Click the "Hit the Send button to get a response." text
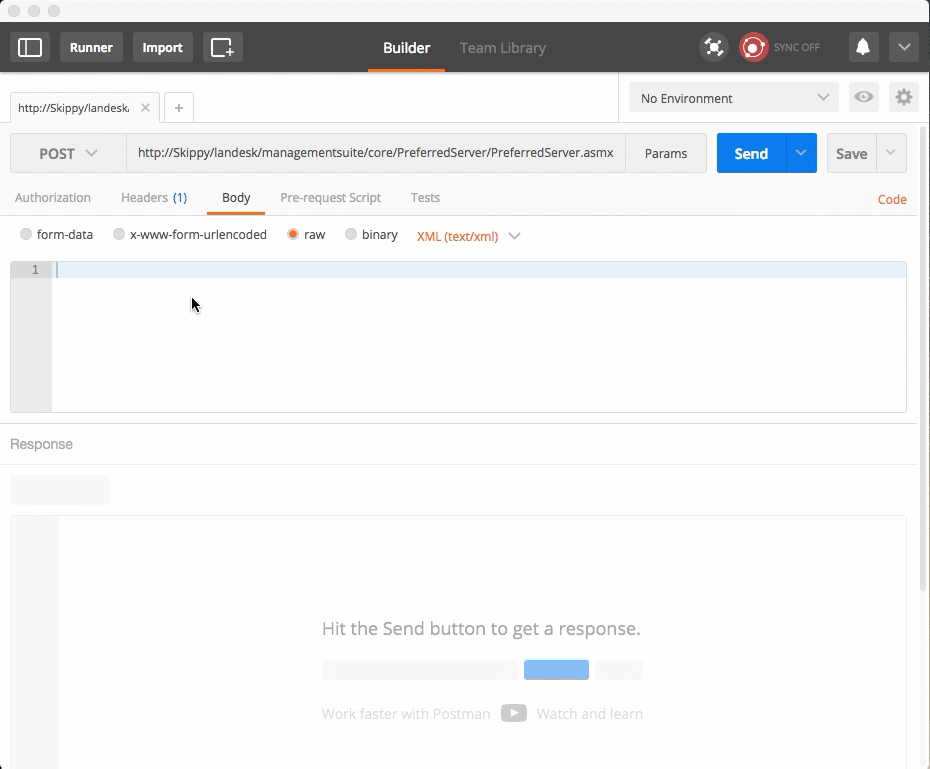The height and width of the screenshot is (769, 930). click(481, 628)
